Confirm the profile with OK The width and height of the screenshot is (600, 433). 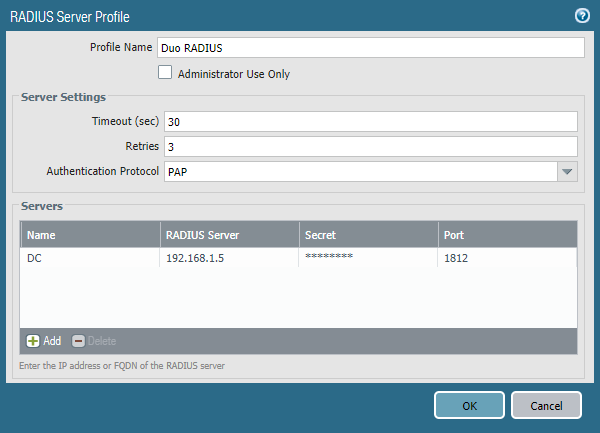pos(469,405)
